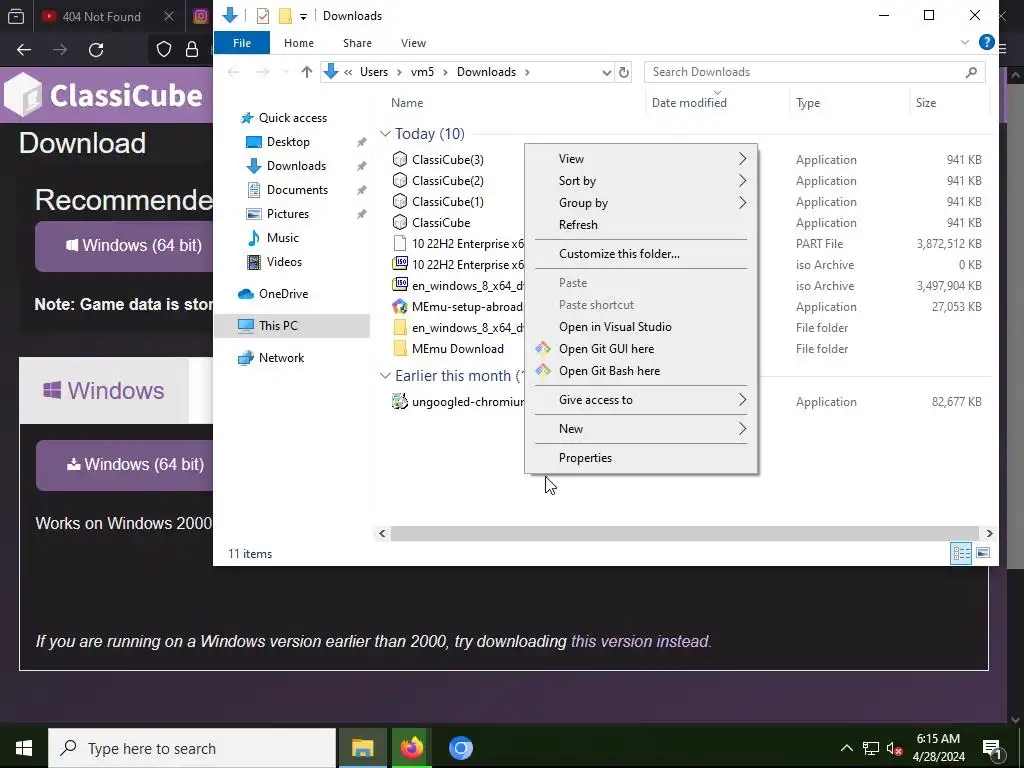Open the File ribbon tab
Viewport: 1024px width, 768px height.
pos(242,43)
